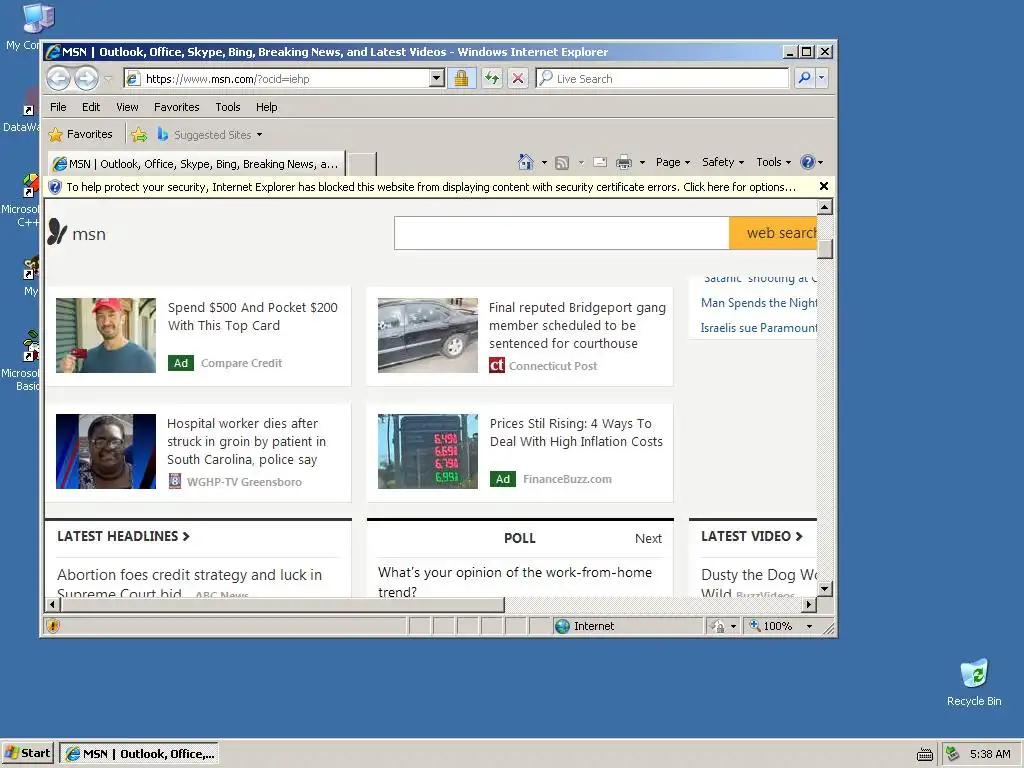
Task: Select the MSN browser tab
Action: click(x=195, y=164)
